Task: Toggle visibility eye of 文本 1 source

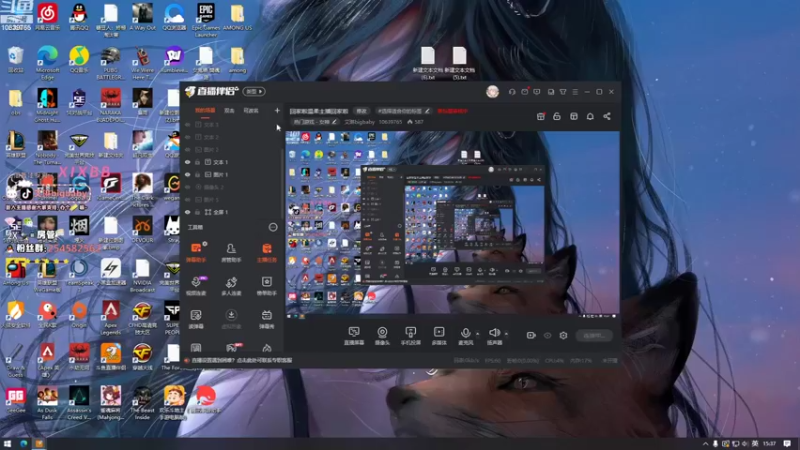Action: [188, 162]
